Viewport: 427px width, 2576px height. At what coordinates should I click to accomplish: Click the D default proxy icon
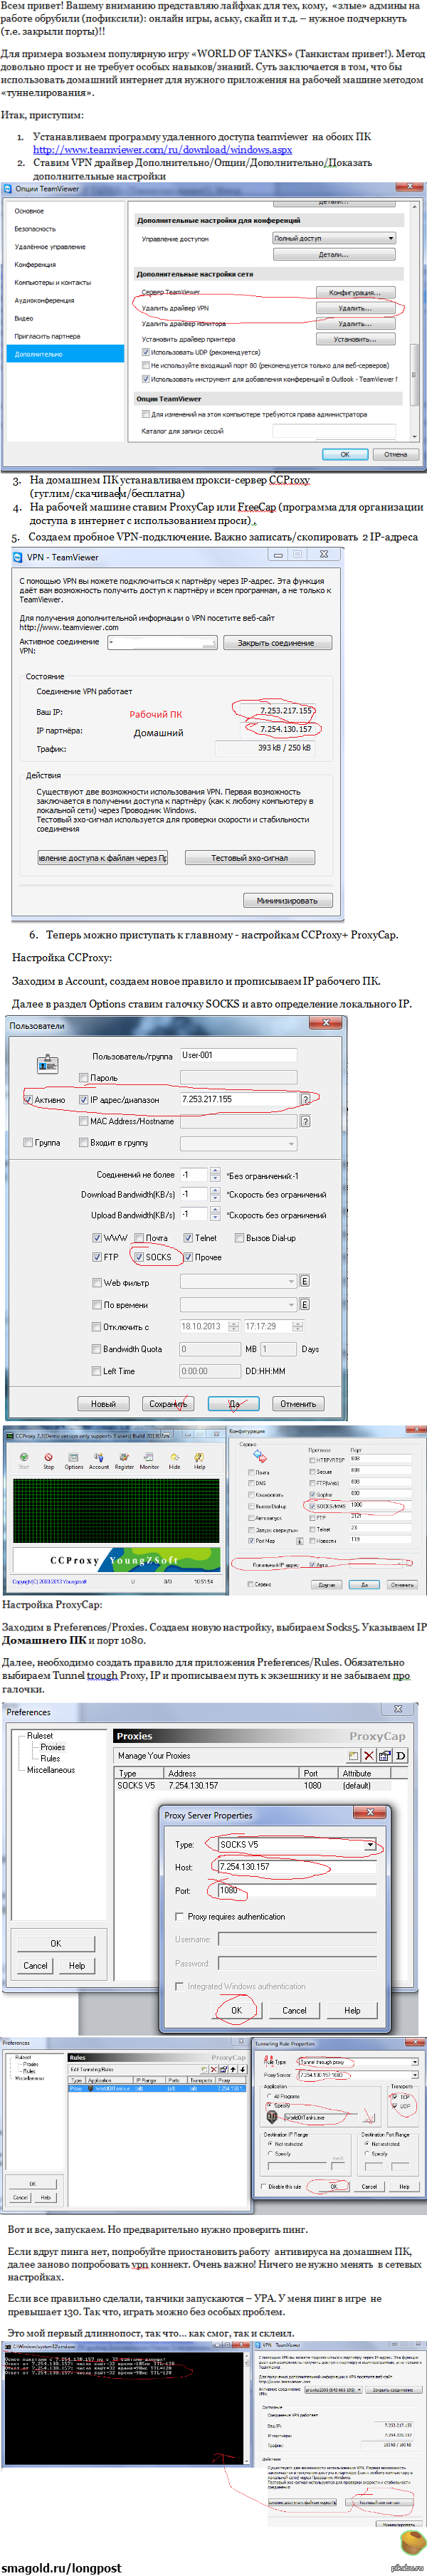point(400,1755)
